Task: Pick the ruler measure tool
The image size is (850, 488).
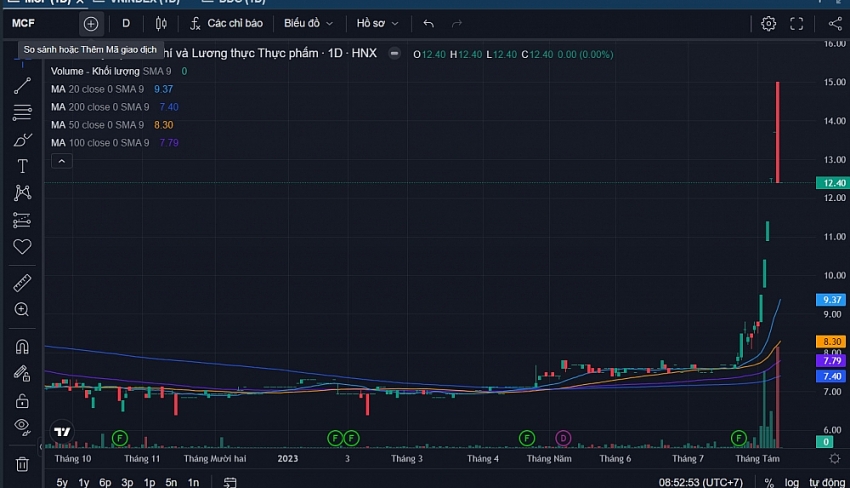Action: (22, 283)
